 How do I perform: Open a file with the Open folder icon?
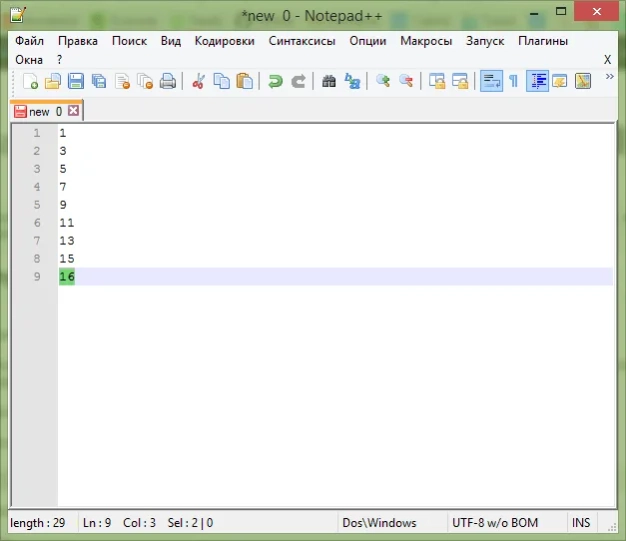click(53, 81)
